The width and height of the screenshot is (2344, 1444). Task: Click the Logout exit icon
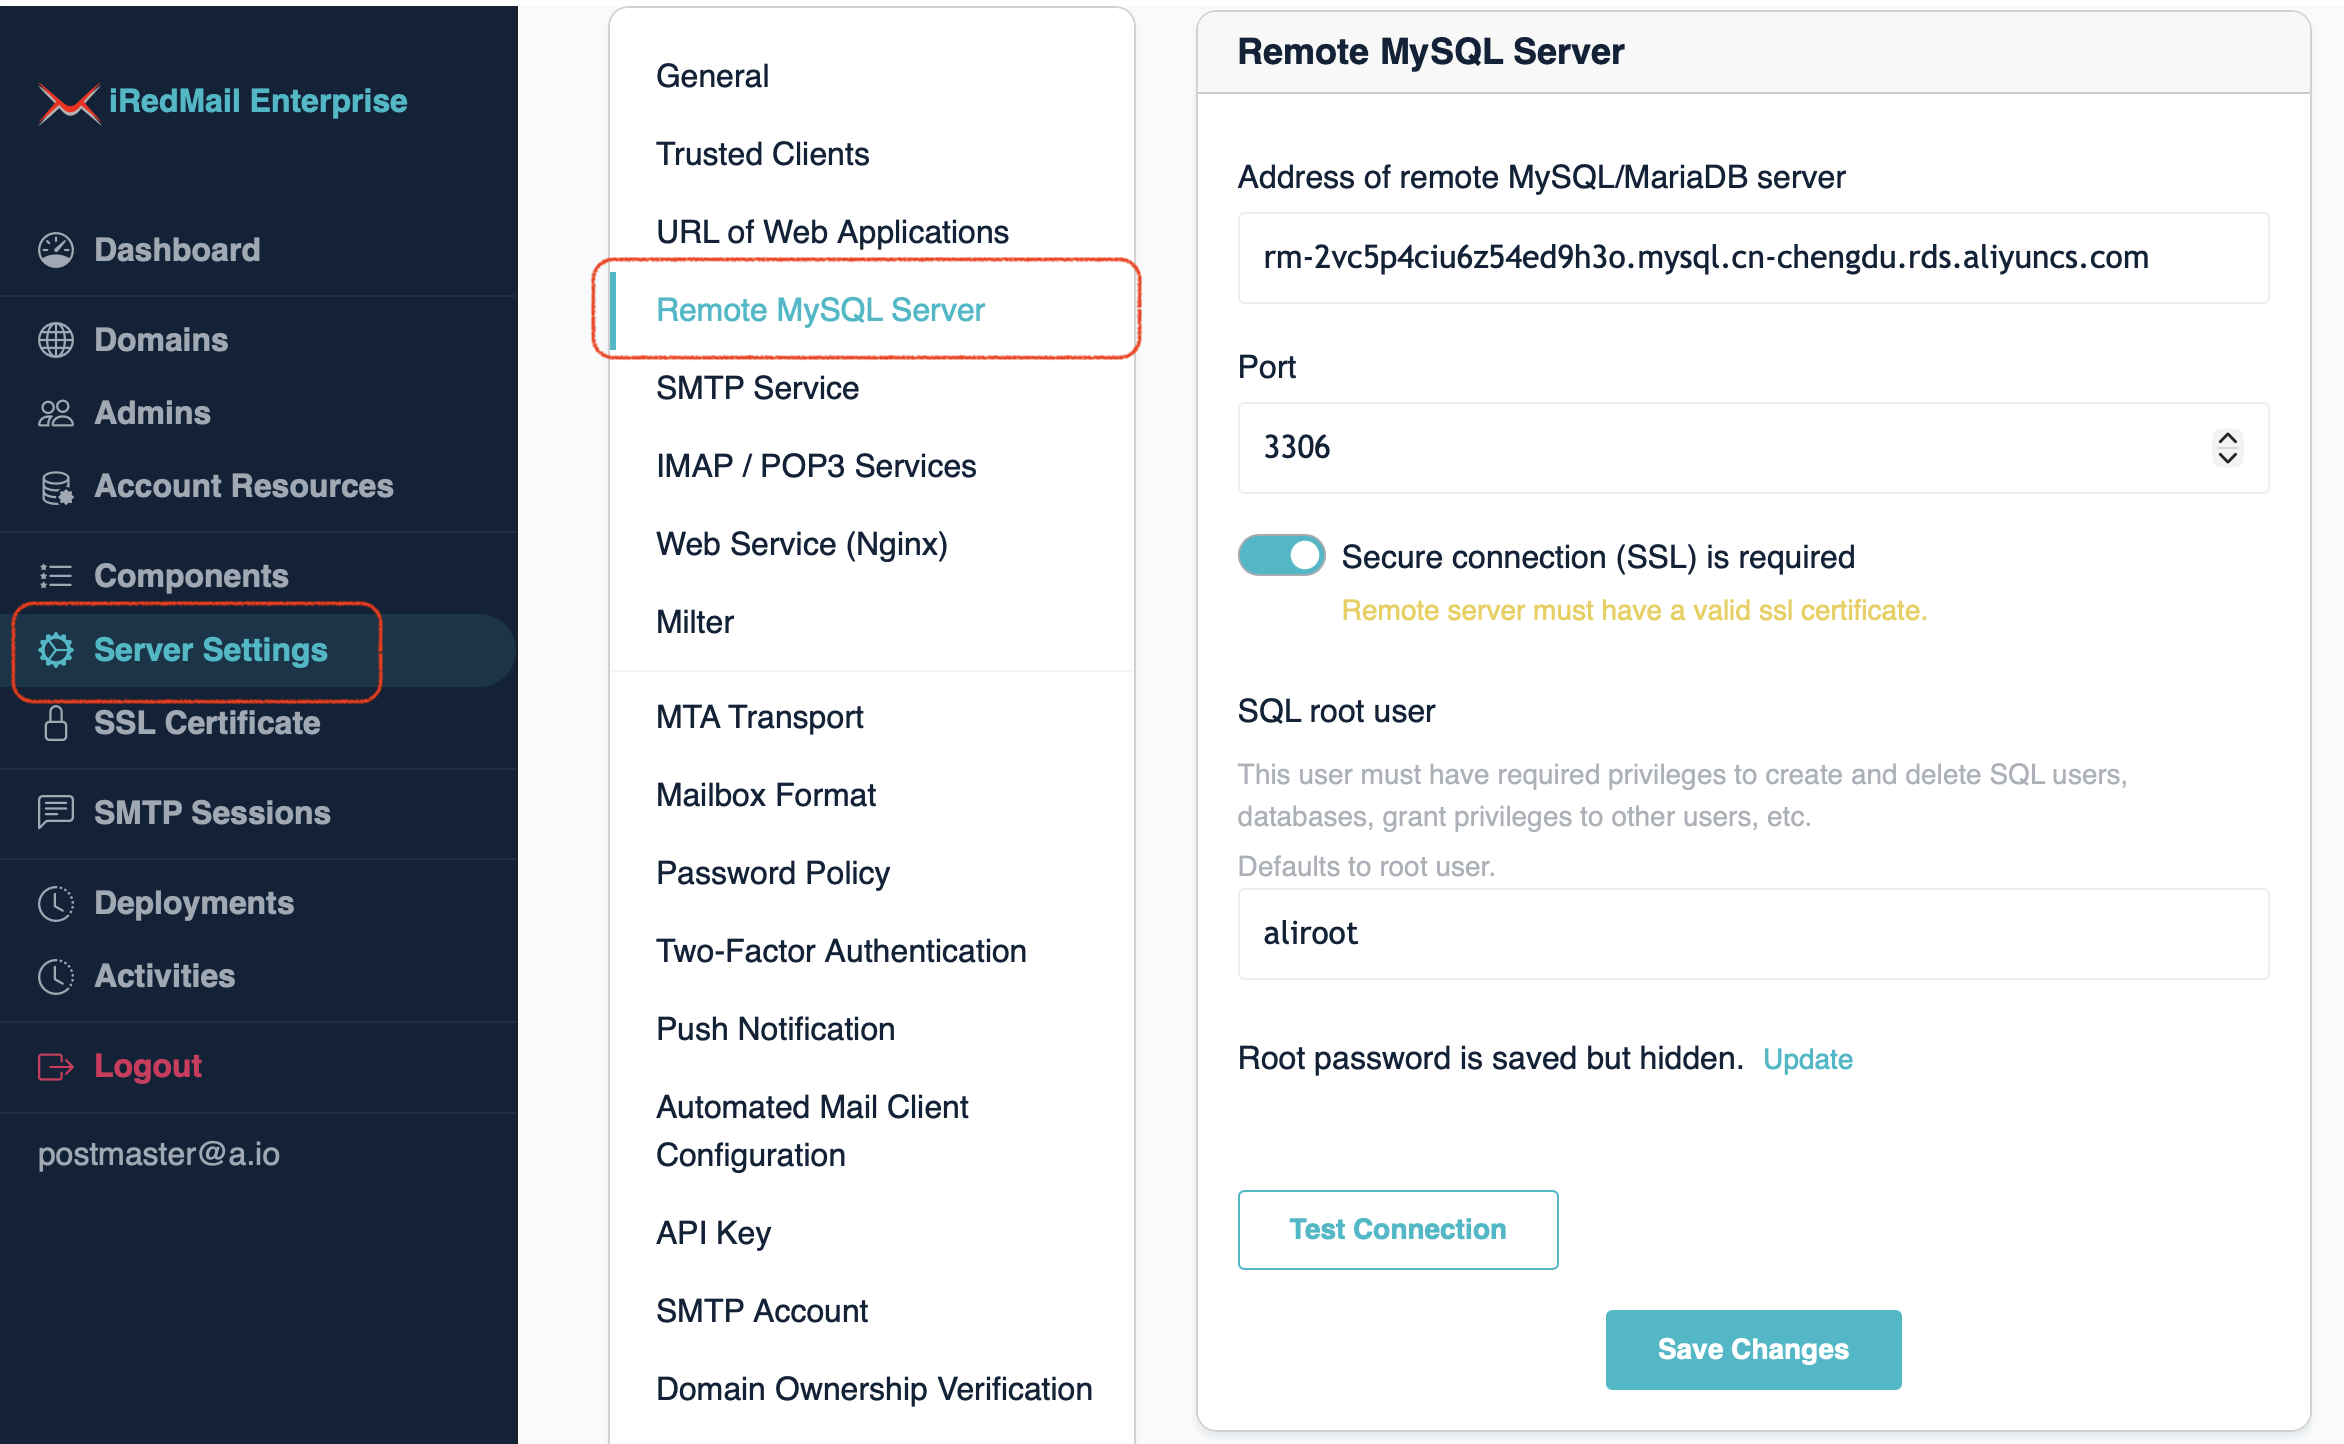click(56, 1066)
